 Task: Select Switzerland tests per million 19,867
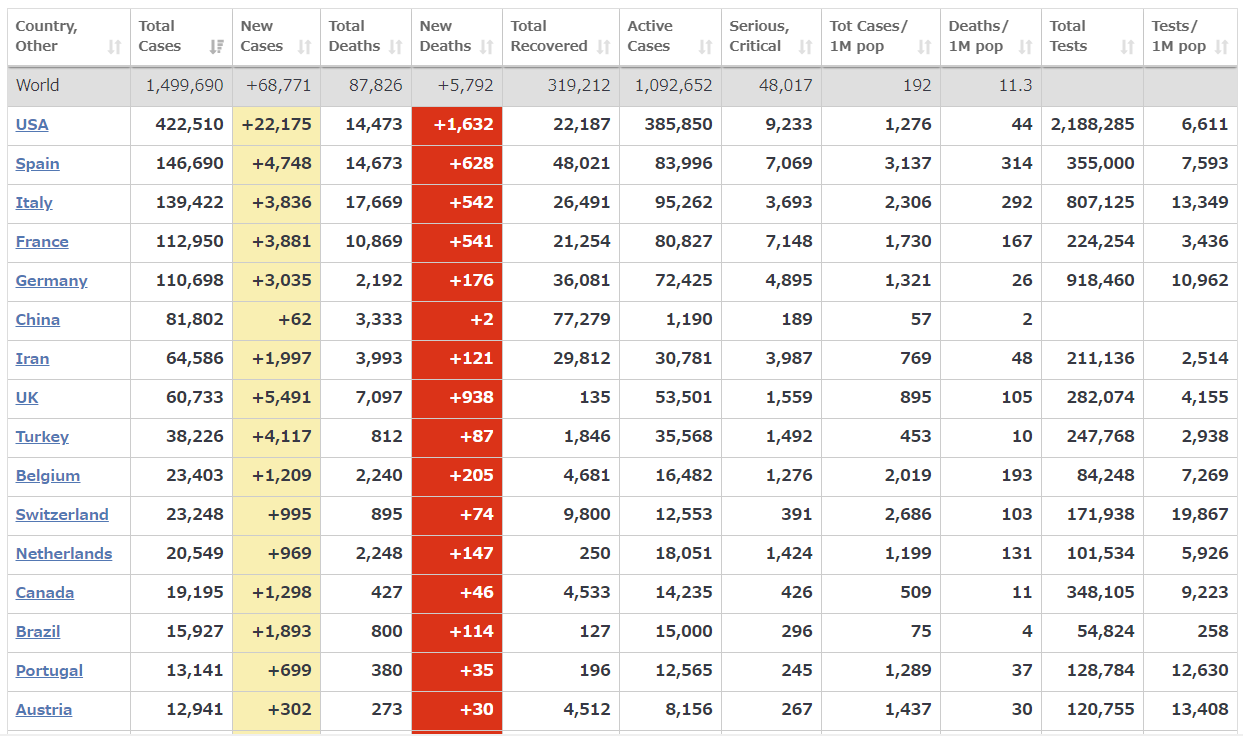(1200, 515)
